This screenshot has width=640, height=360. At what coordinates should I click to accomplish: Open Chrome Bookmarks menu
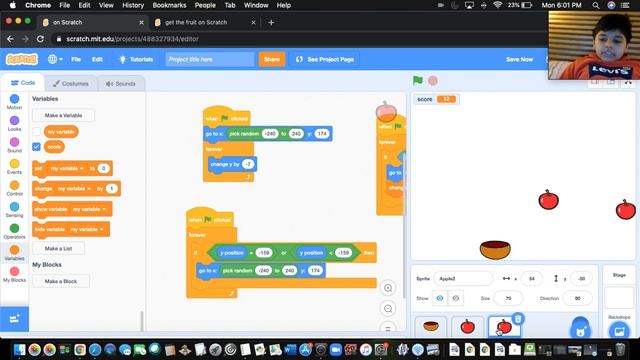[169, 5]
